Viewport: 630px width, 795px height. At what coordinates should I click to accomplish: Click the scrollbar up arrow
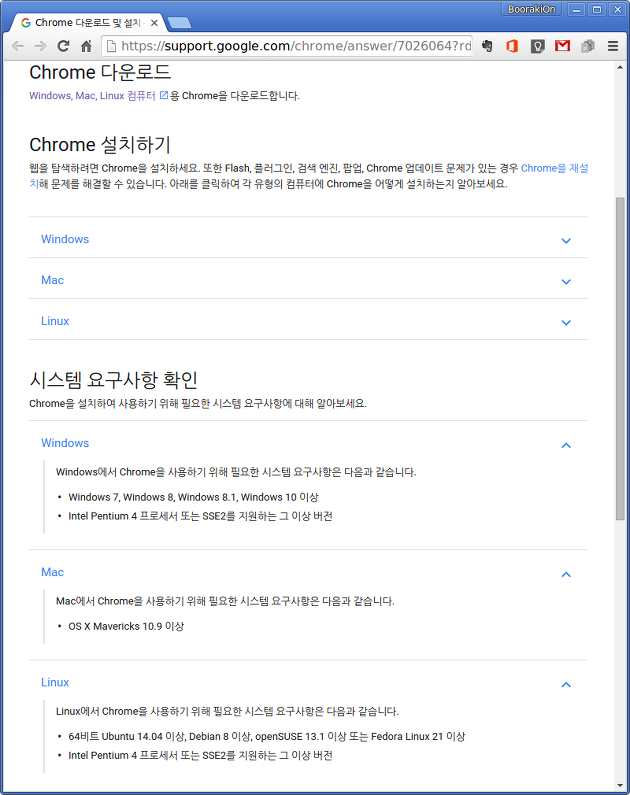(x=620, y=67)
